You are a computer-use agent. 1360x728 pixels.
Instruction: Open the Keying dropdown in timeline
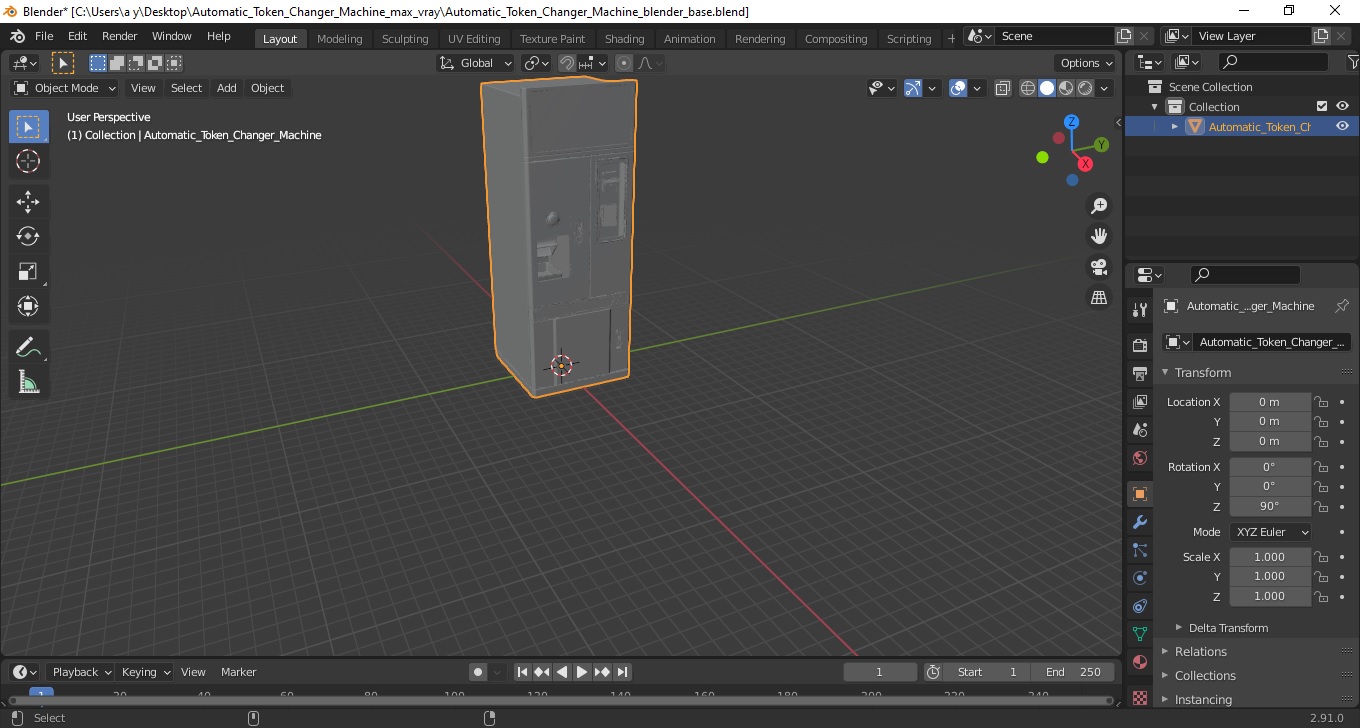(144, 672)
